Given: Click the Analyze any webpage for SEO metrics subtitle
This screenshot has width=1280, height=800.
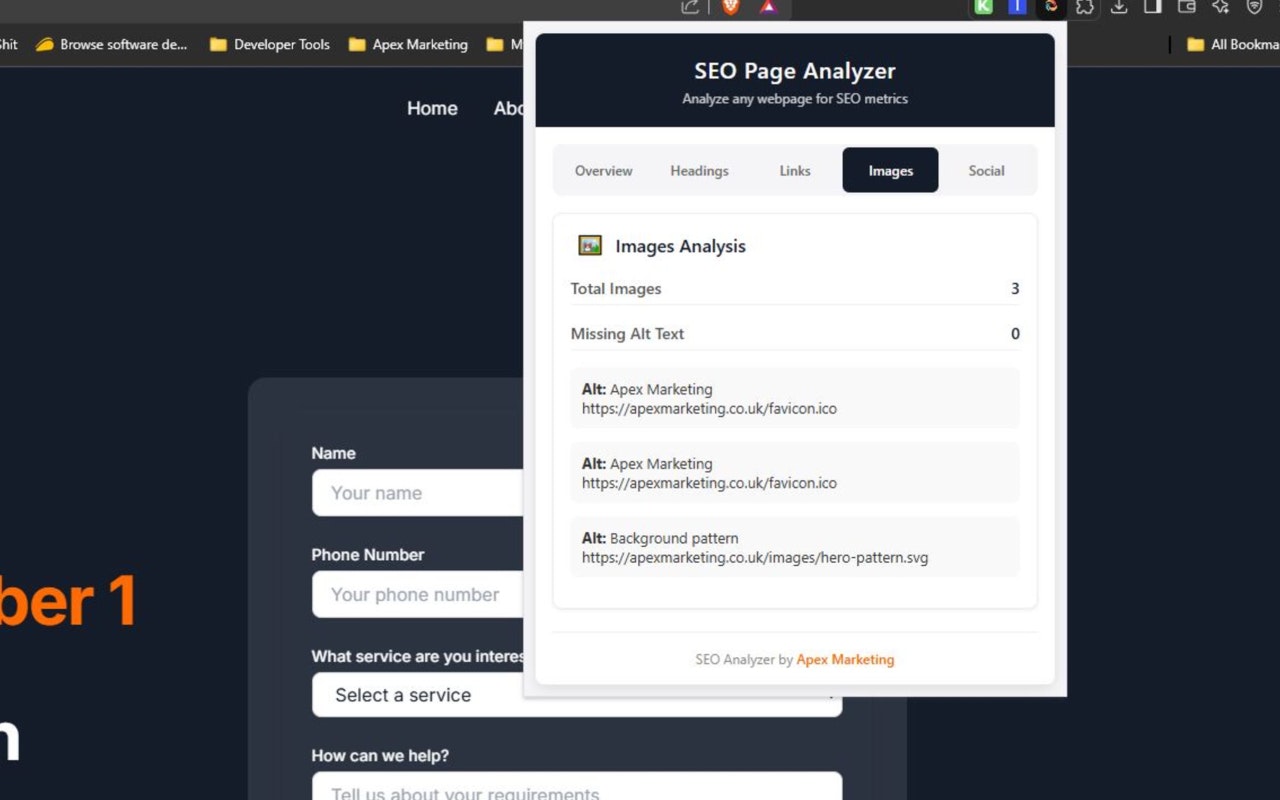Looking at the screenshot, I should tap(795, 99).
